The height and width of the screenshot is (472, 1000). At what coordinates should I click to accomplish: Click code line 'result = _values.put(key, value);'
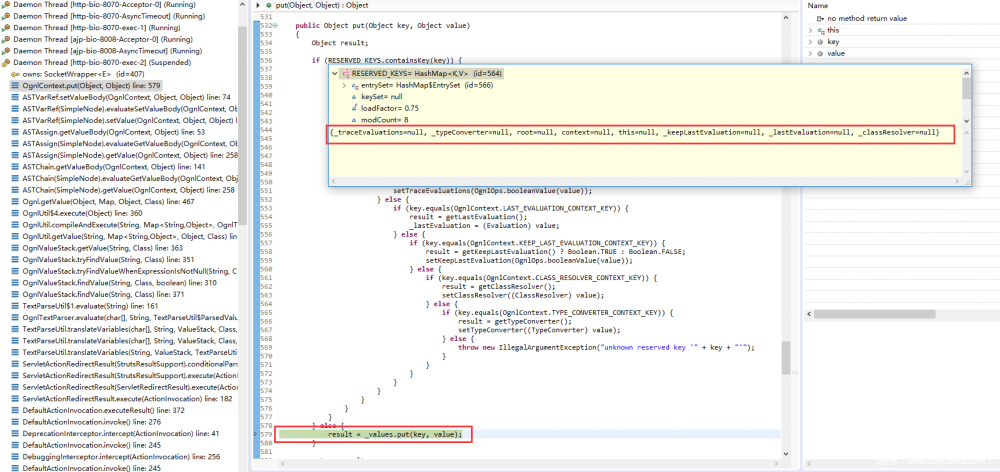pos(395,434)
